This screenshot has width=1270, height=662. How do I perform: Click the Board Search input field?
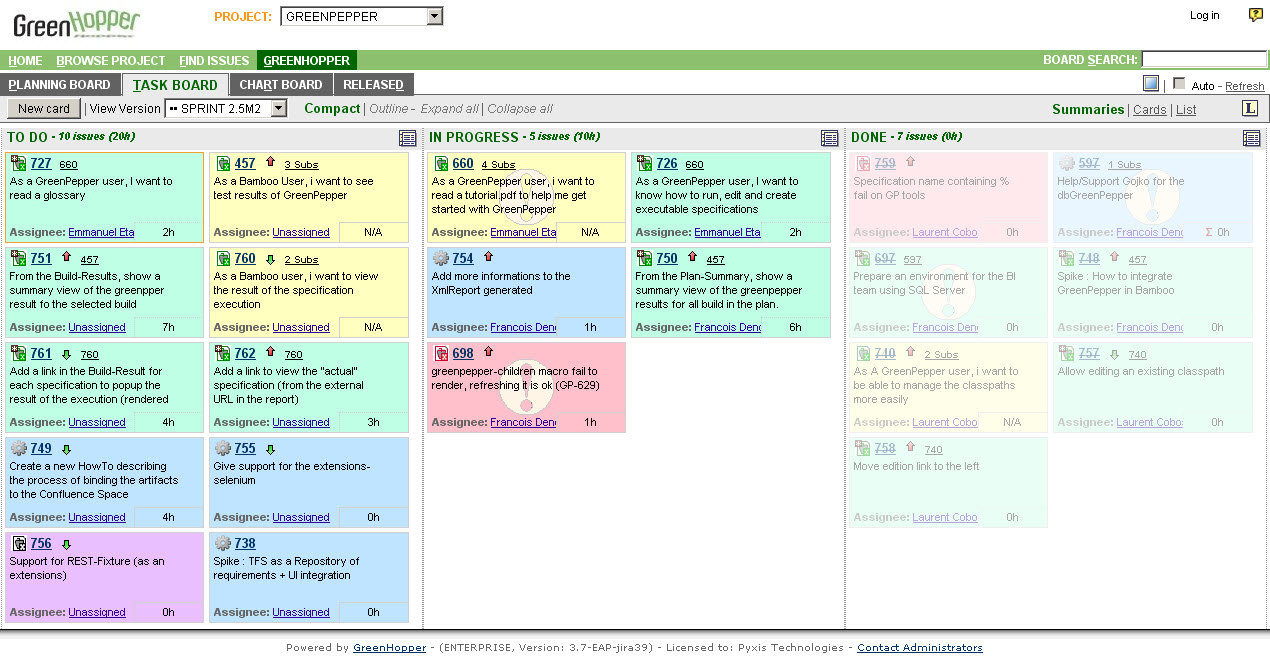[x=1204, y=60]
